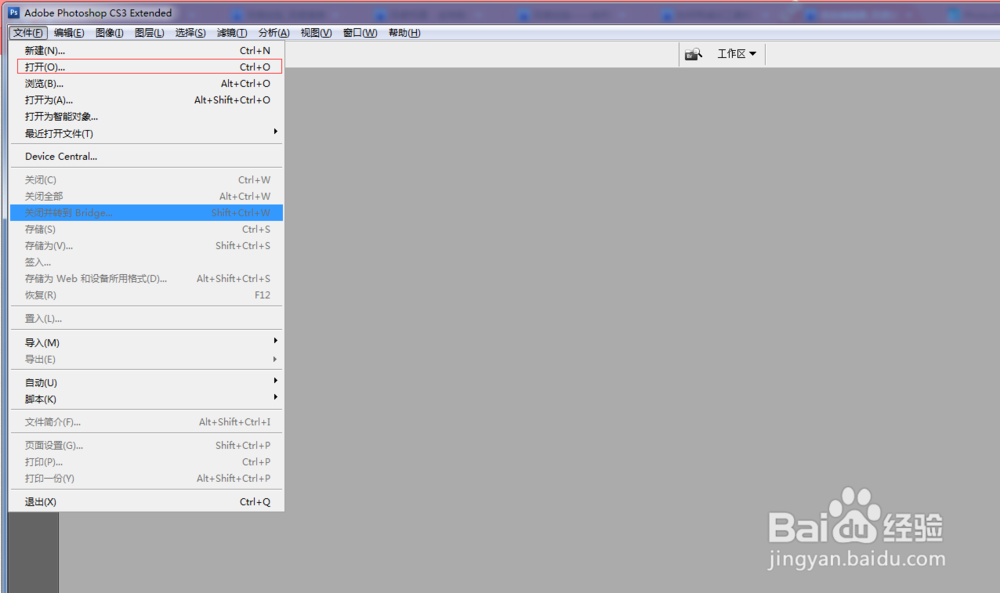Click the 签入... menu entry
This screenshot has width=1000, height=593.
(x=147, y=262)
